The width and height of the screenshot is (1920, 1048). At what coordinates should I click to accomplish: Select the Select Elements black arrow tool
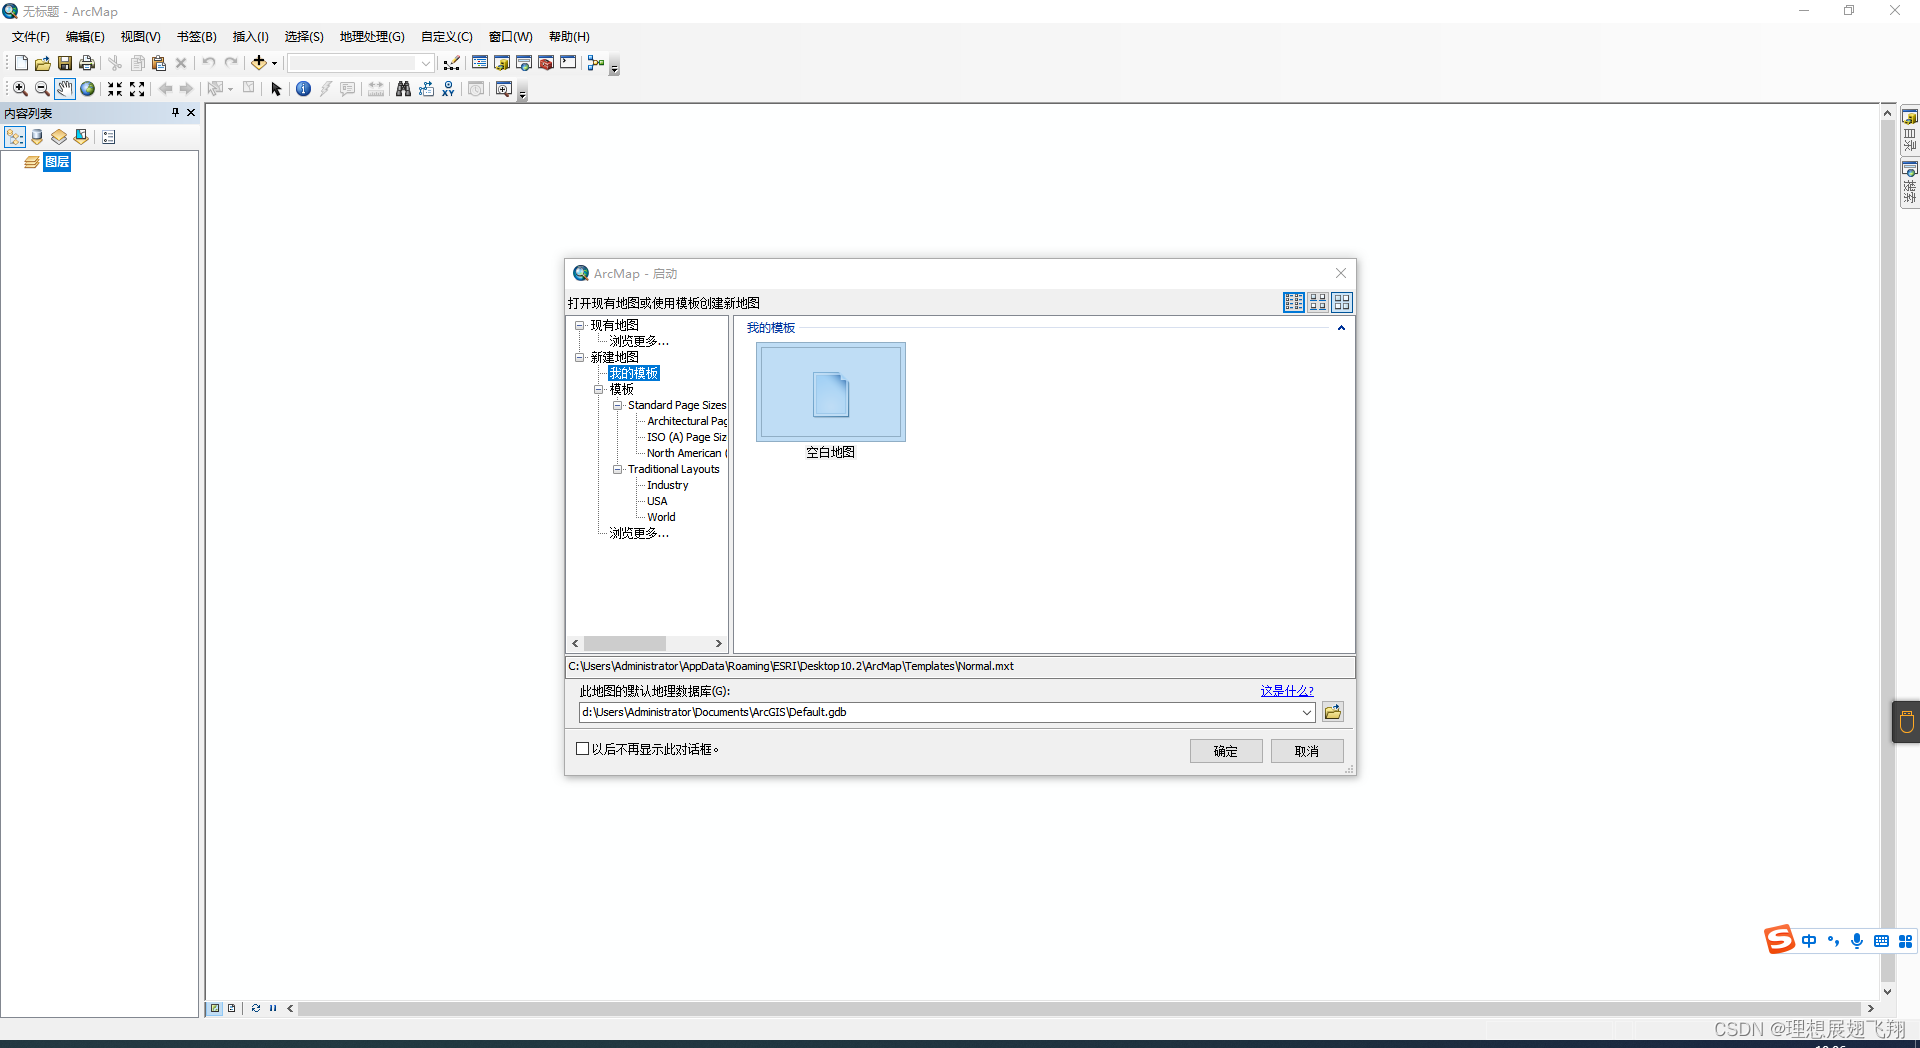coord(277,89)
